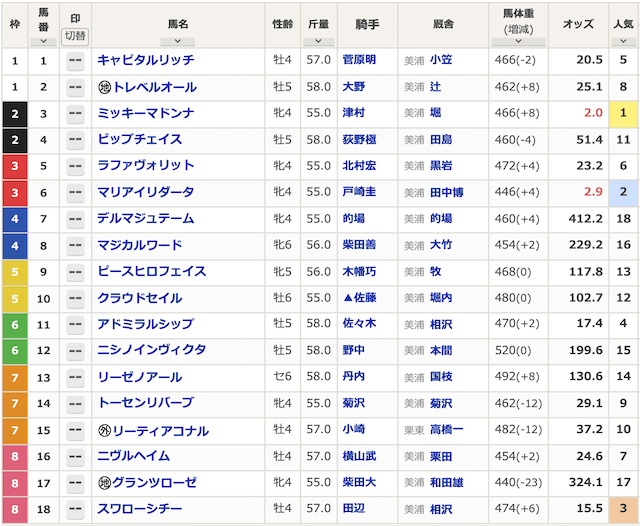Toggle the mark selector for スワローシチー
640x526 pixels.
pos(75,510)
